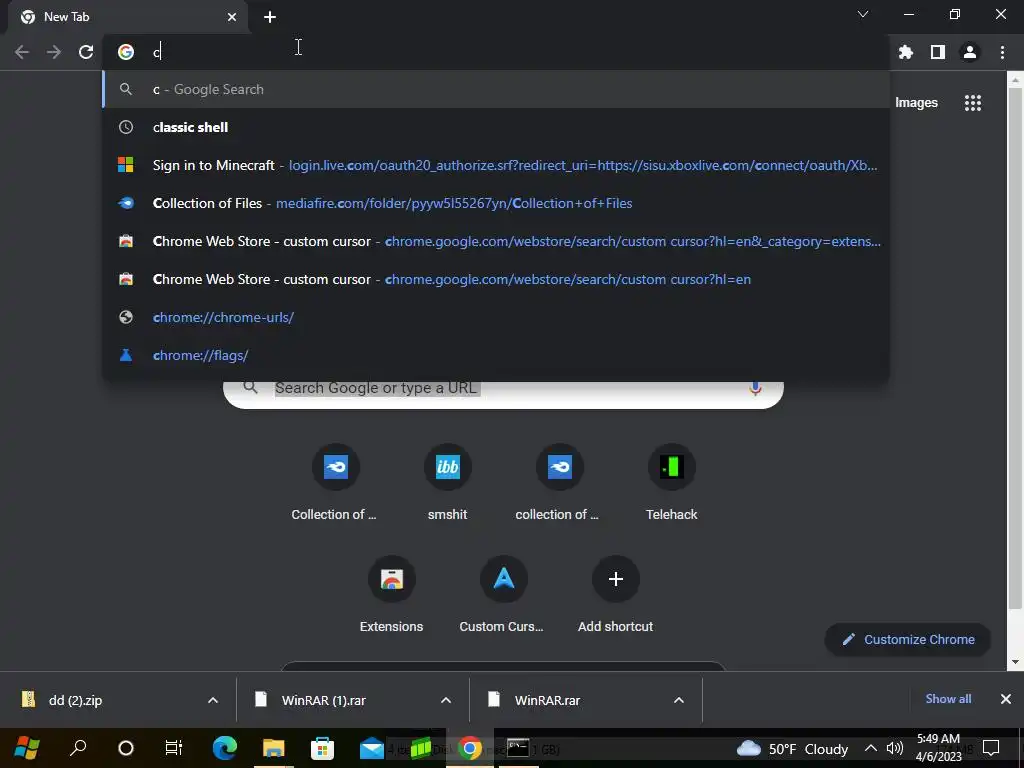
Task: Select chrome://flags/ suggestion
Action: point(496,355)
